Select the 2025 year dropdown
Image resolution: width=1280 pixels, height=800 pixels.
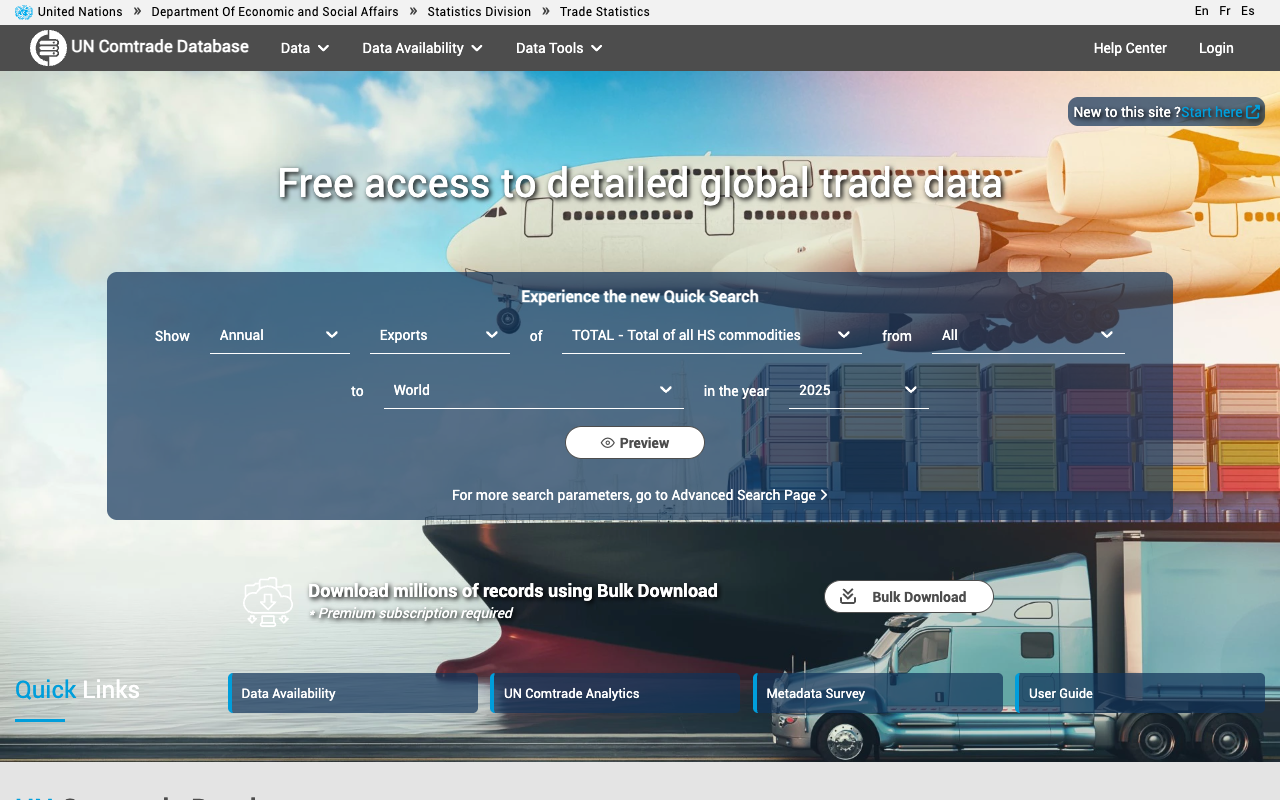point(858,390)
